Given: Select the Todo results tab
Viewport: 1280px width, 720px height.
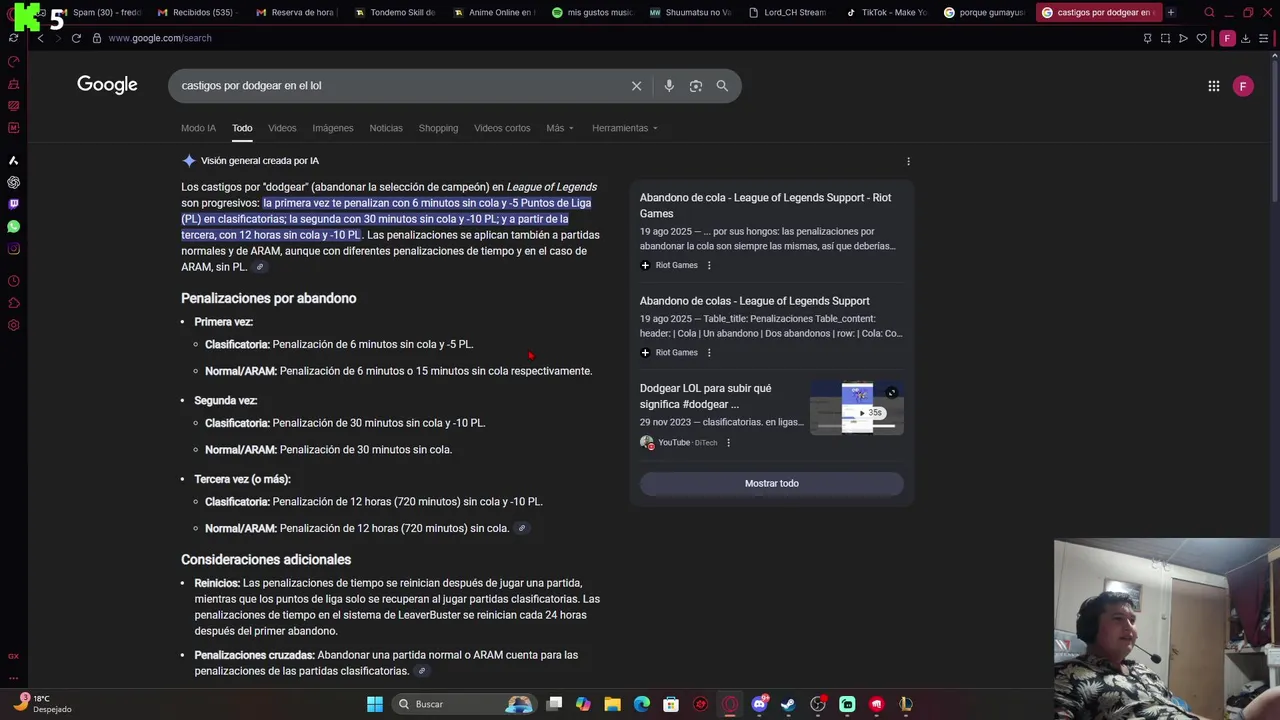Looking at the screenshot, I should tap(242, 128).
